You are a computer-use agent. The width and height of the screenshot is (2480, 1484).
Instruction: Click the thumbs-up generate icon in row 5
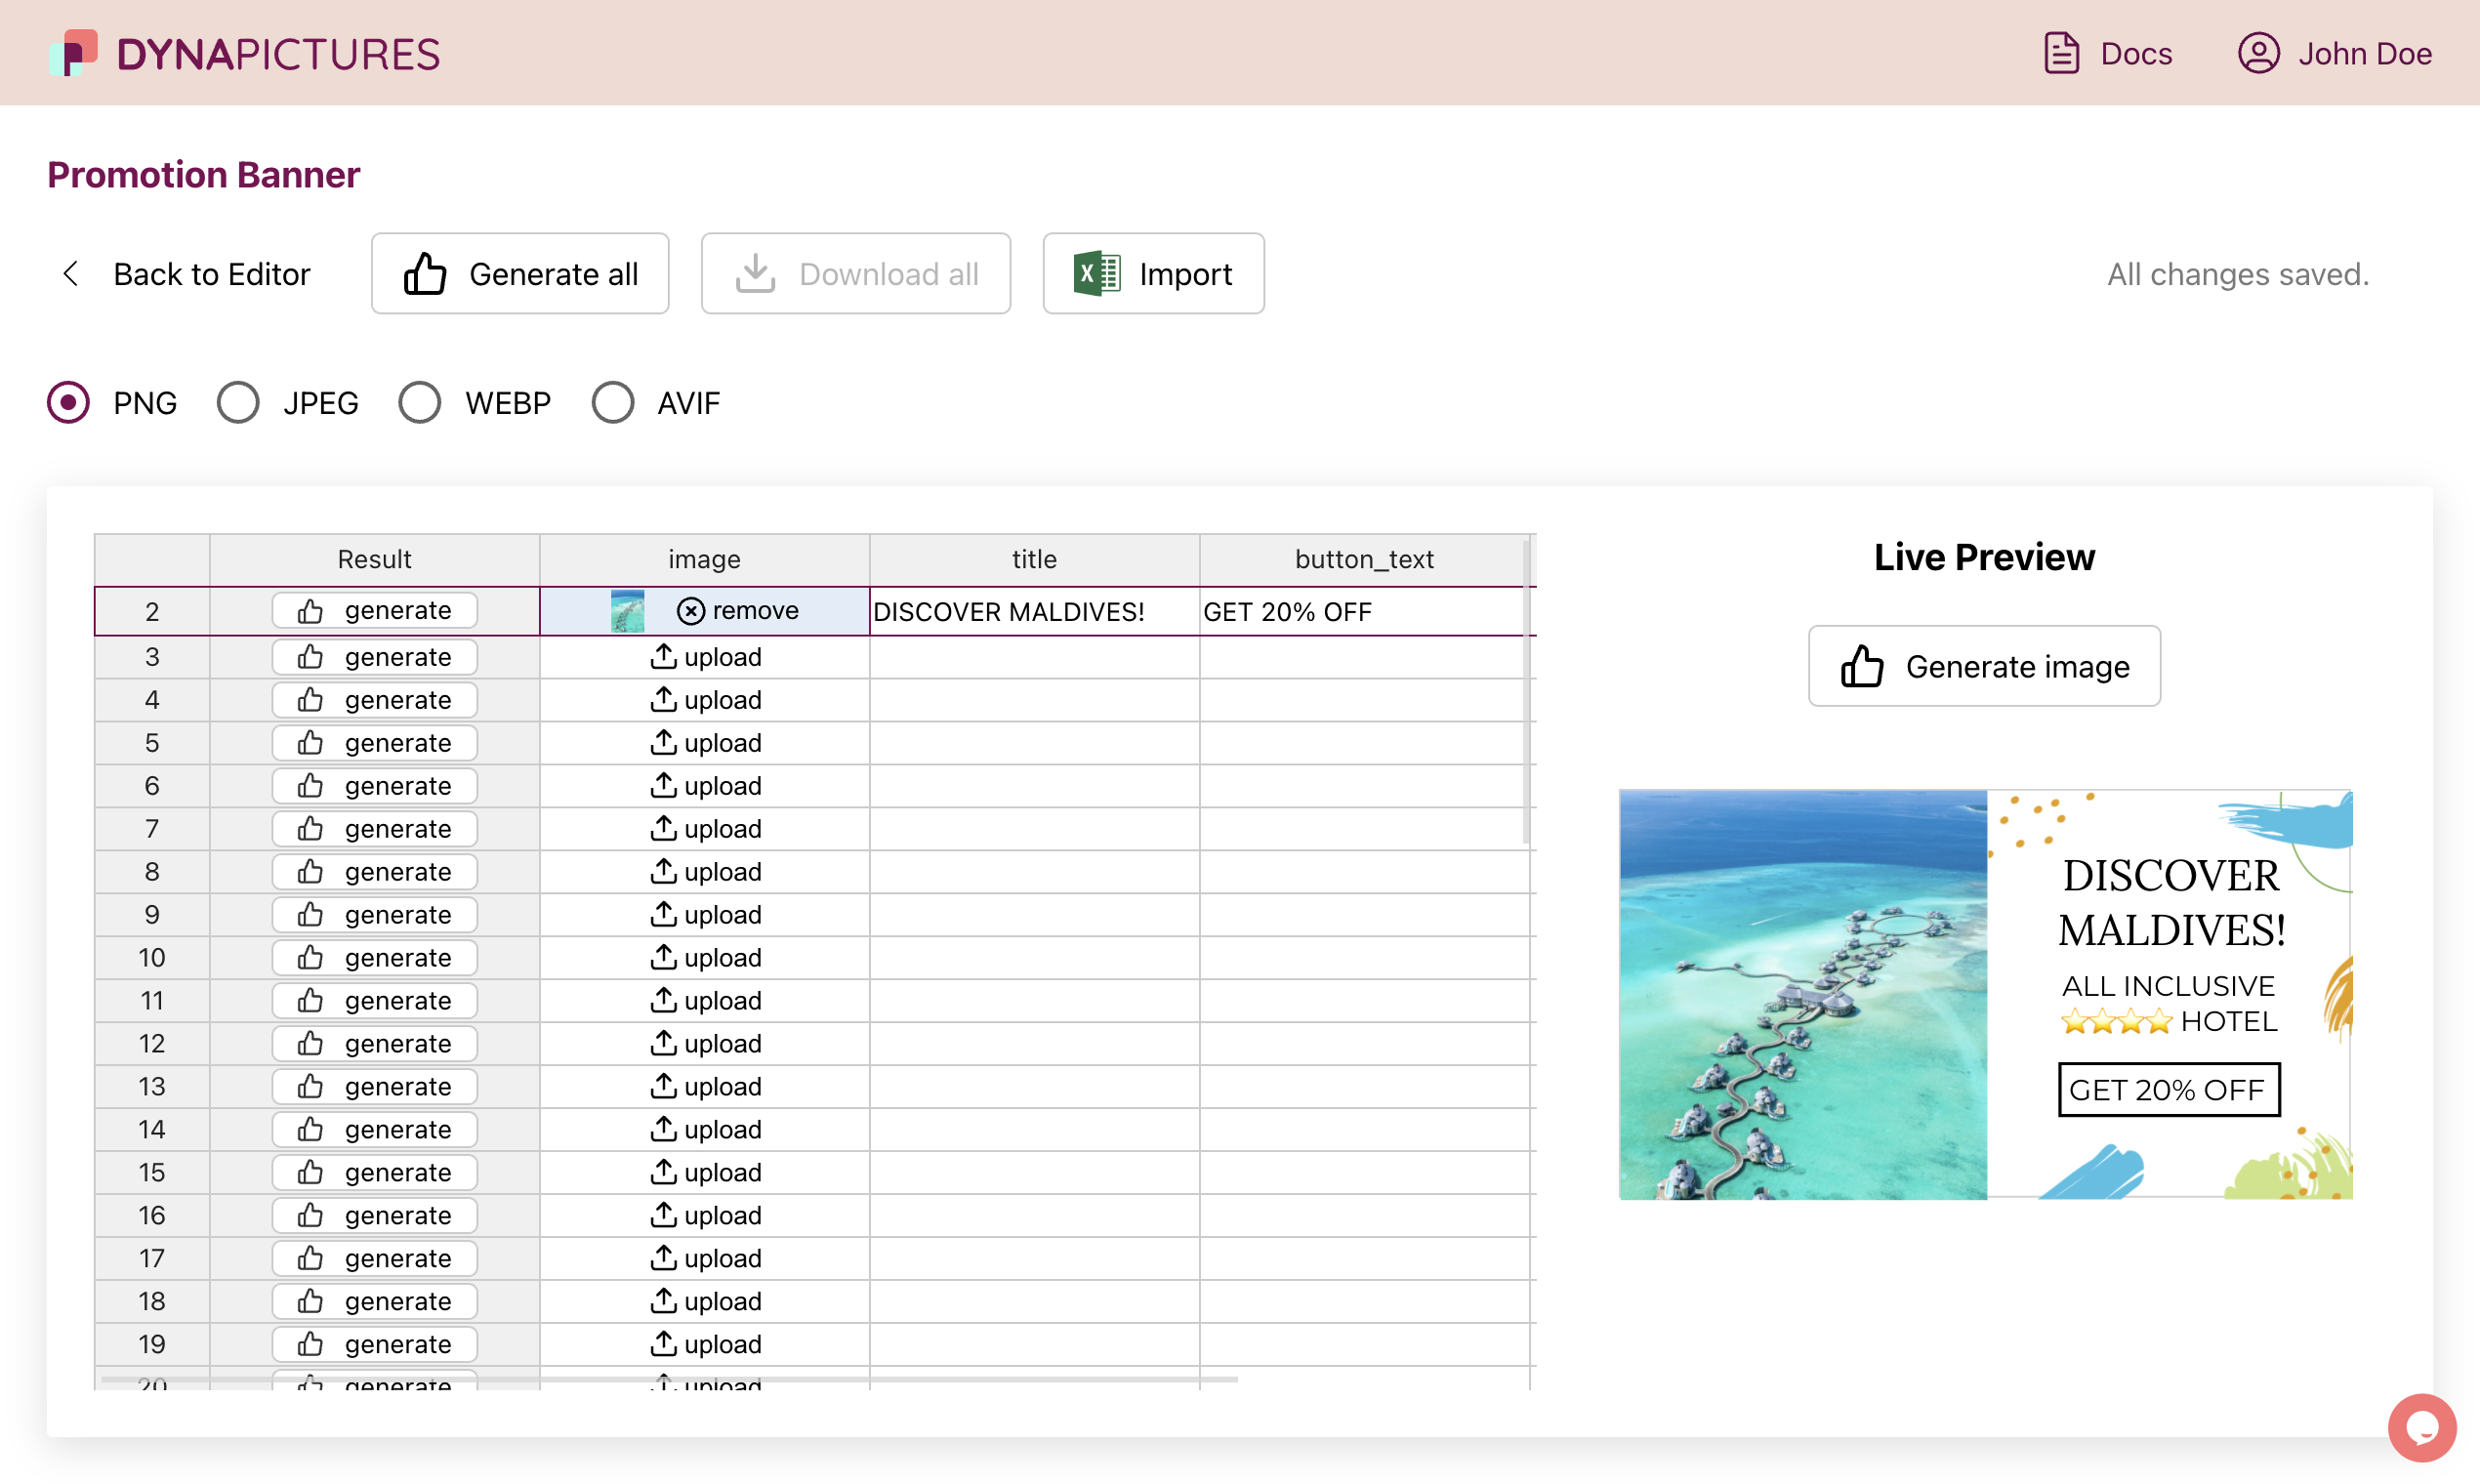310,742
